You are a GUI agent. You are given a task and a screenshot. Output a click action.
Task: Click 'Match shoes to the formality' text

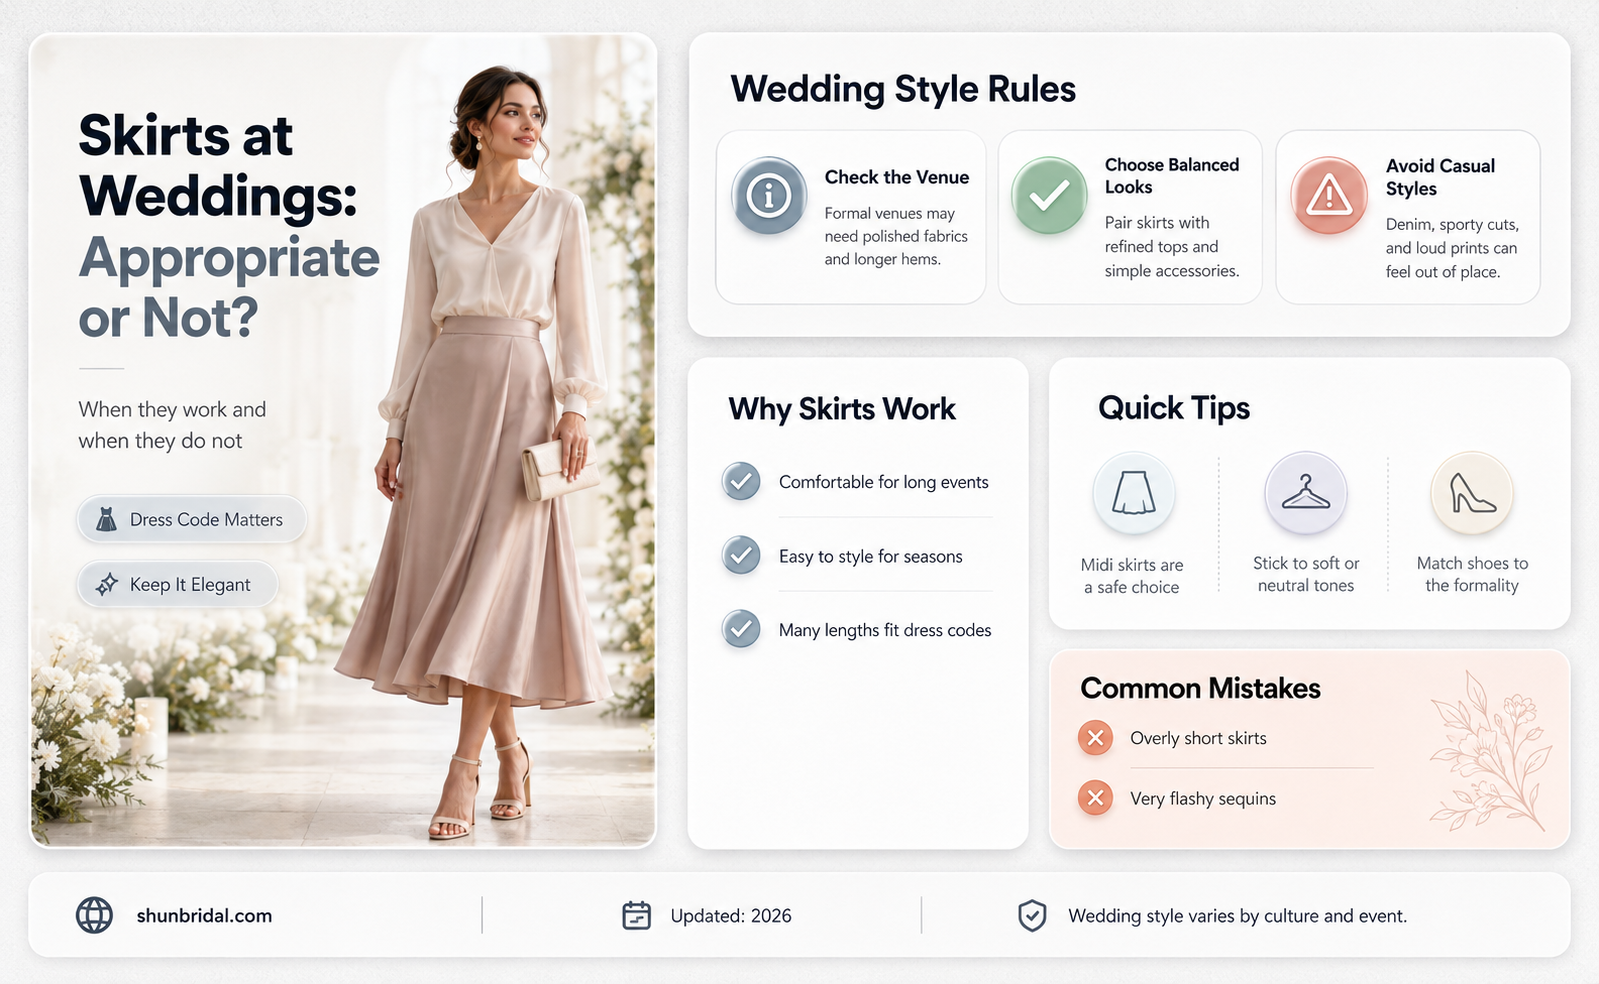[x=1472, y=574]
